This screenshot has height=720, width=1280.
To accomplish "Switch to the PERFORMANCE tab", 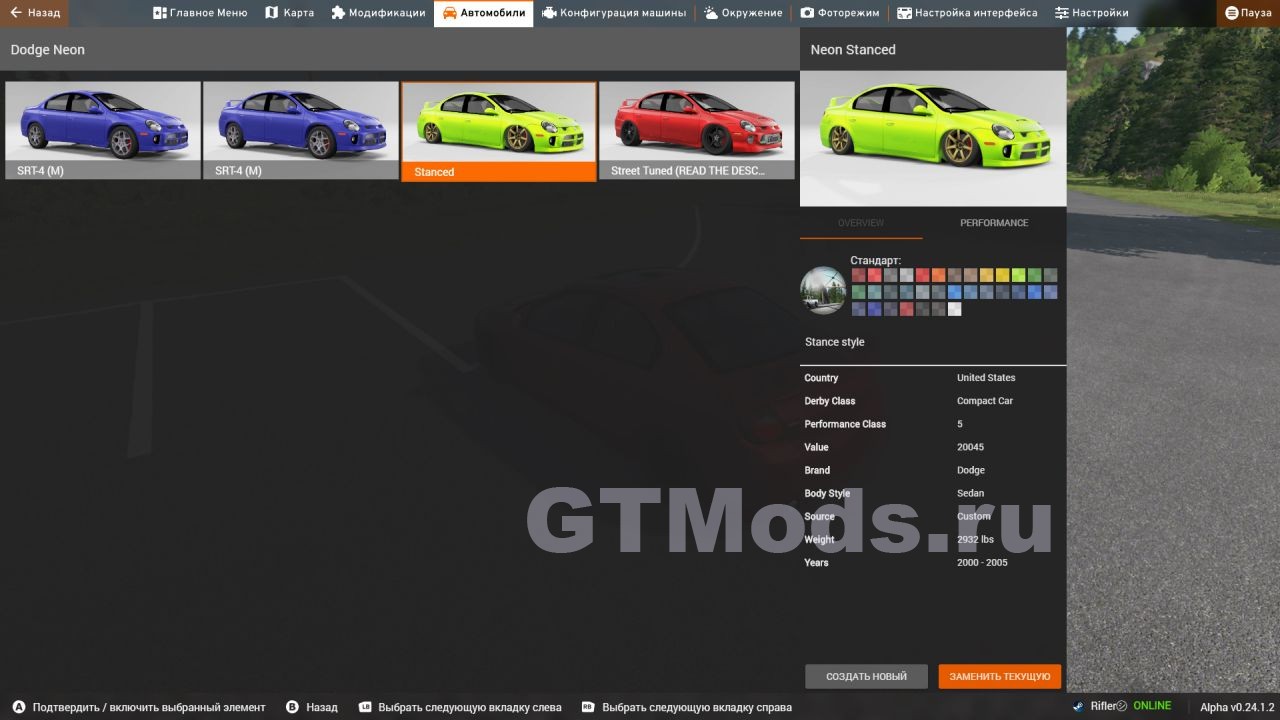I will click(x=994, y=223).
